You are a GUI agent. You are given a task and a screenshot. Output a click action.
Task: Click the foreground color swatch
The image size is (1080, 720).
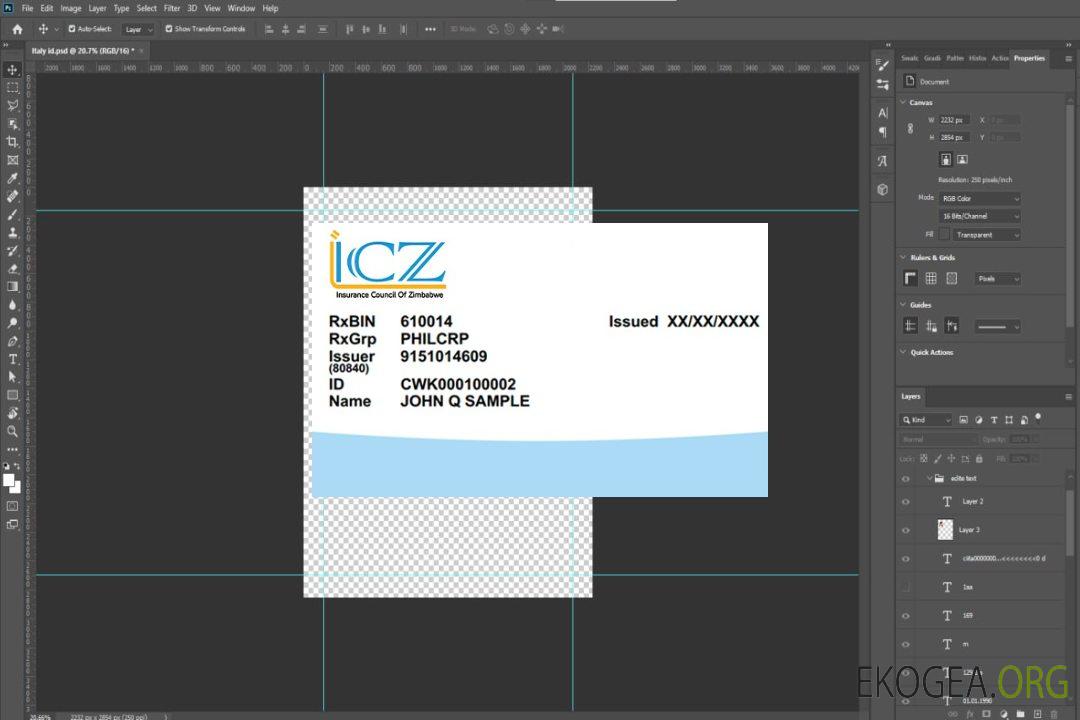[x=9, y=480]
